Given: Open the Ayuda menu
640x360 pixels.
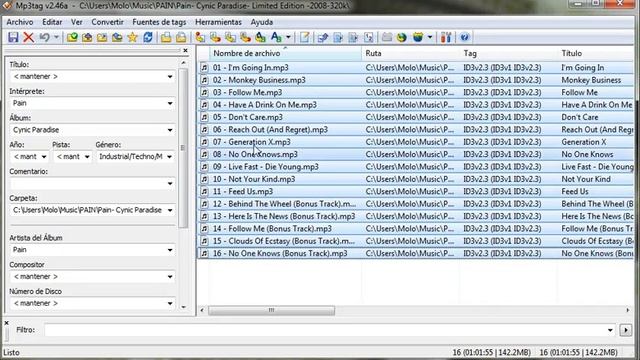Looking at the screenshot, I should pos(262,22).
